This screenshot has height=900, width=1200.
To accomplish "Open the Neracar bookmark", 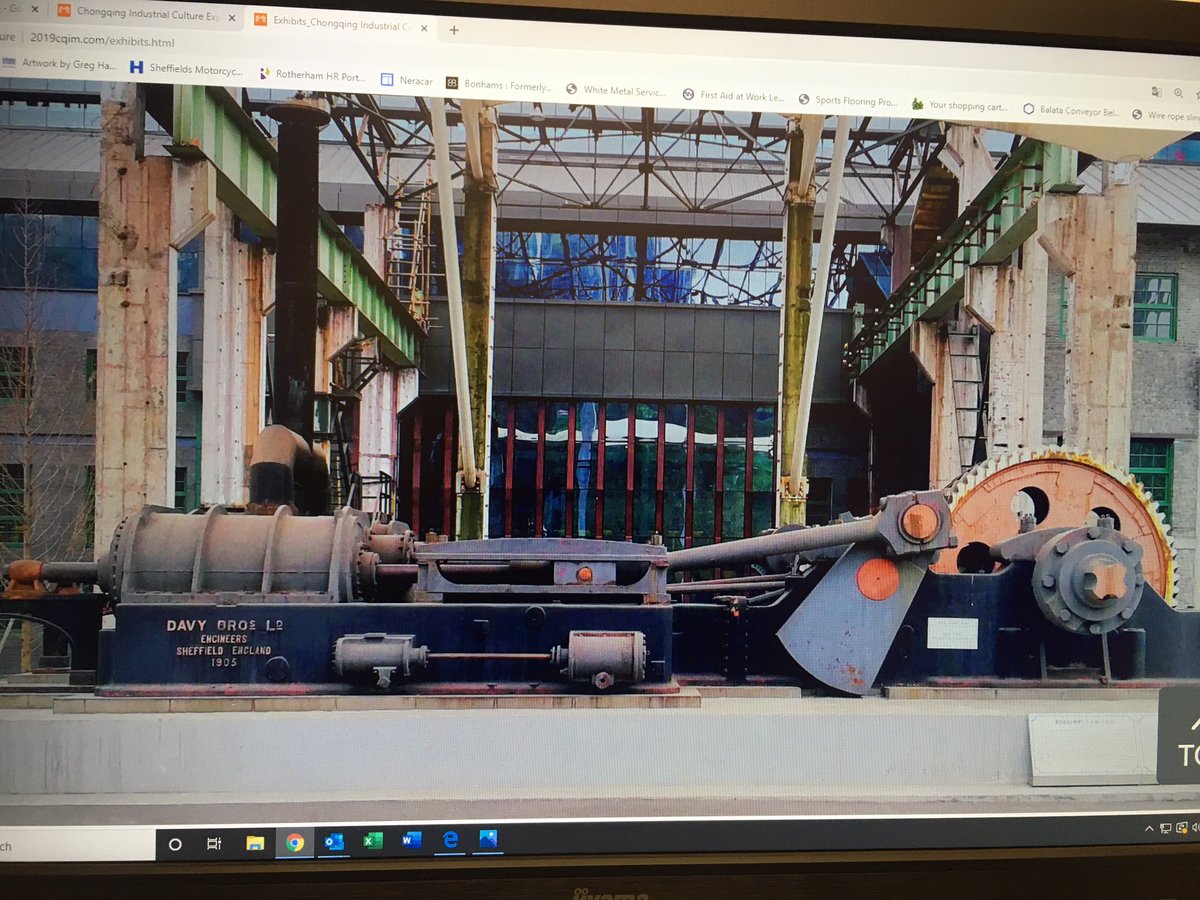I will [x=407, y=79].
